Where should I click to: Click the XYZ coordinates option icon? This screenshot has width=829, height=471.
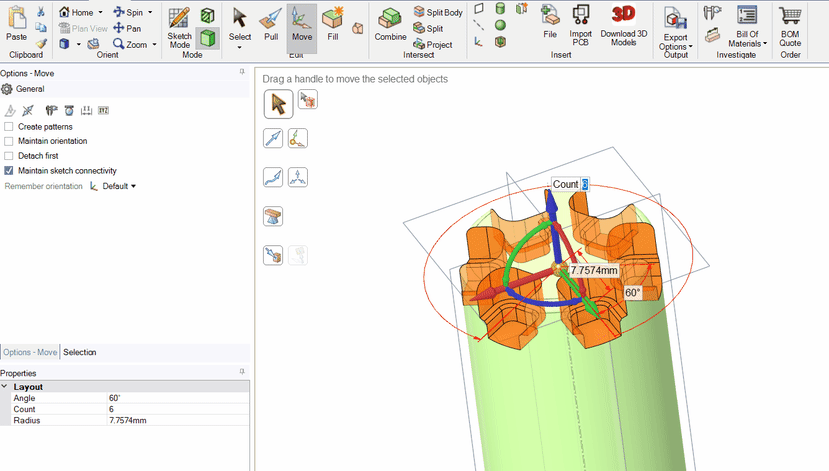pyautogui.click(x=104, y=110)
